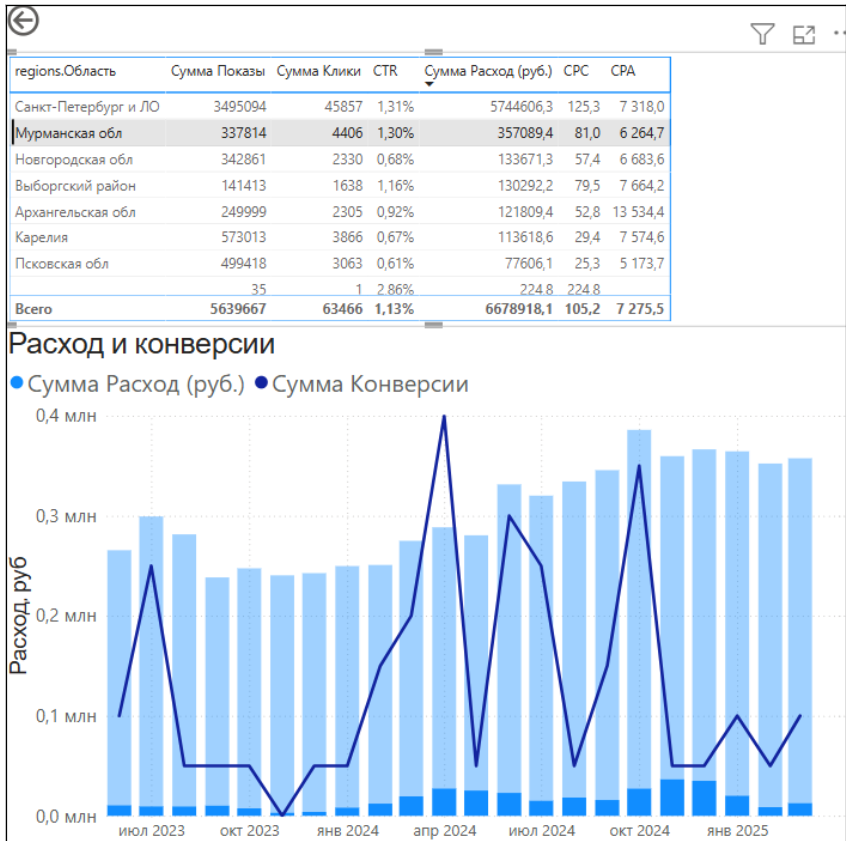The height and width of the screenshot is (841, 846).
Task: Sort by the Сумма Показы column header
Action: pos(217,71)
